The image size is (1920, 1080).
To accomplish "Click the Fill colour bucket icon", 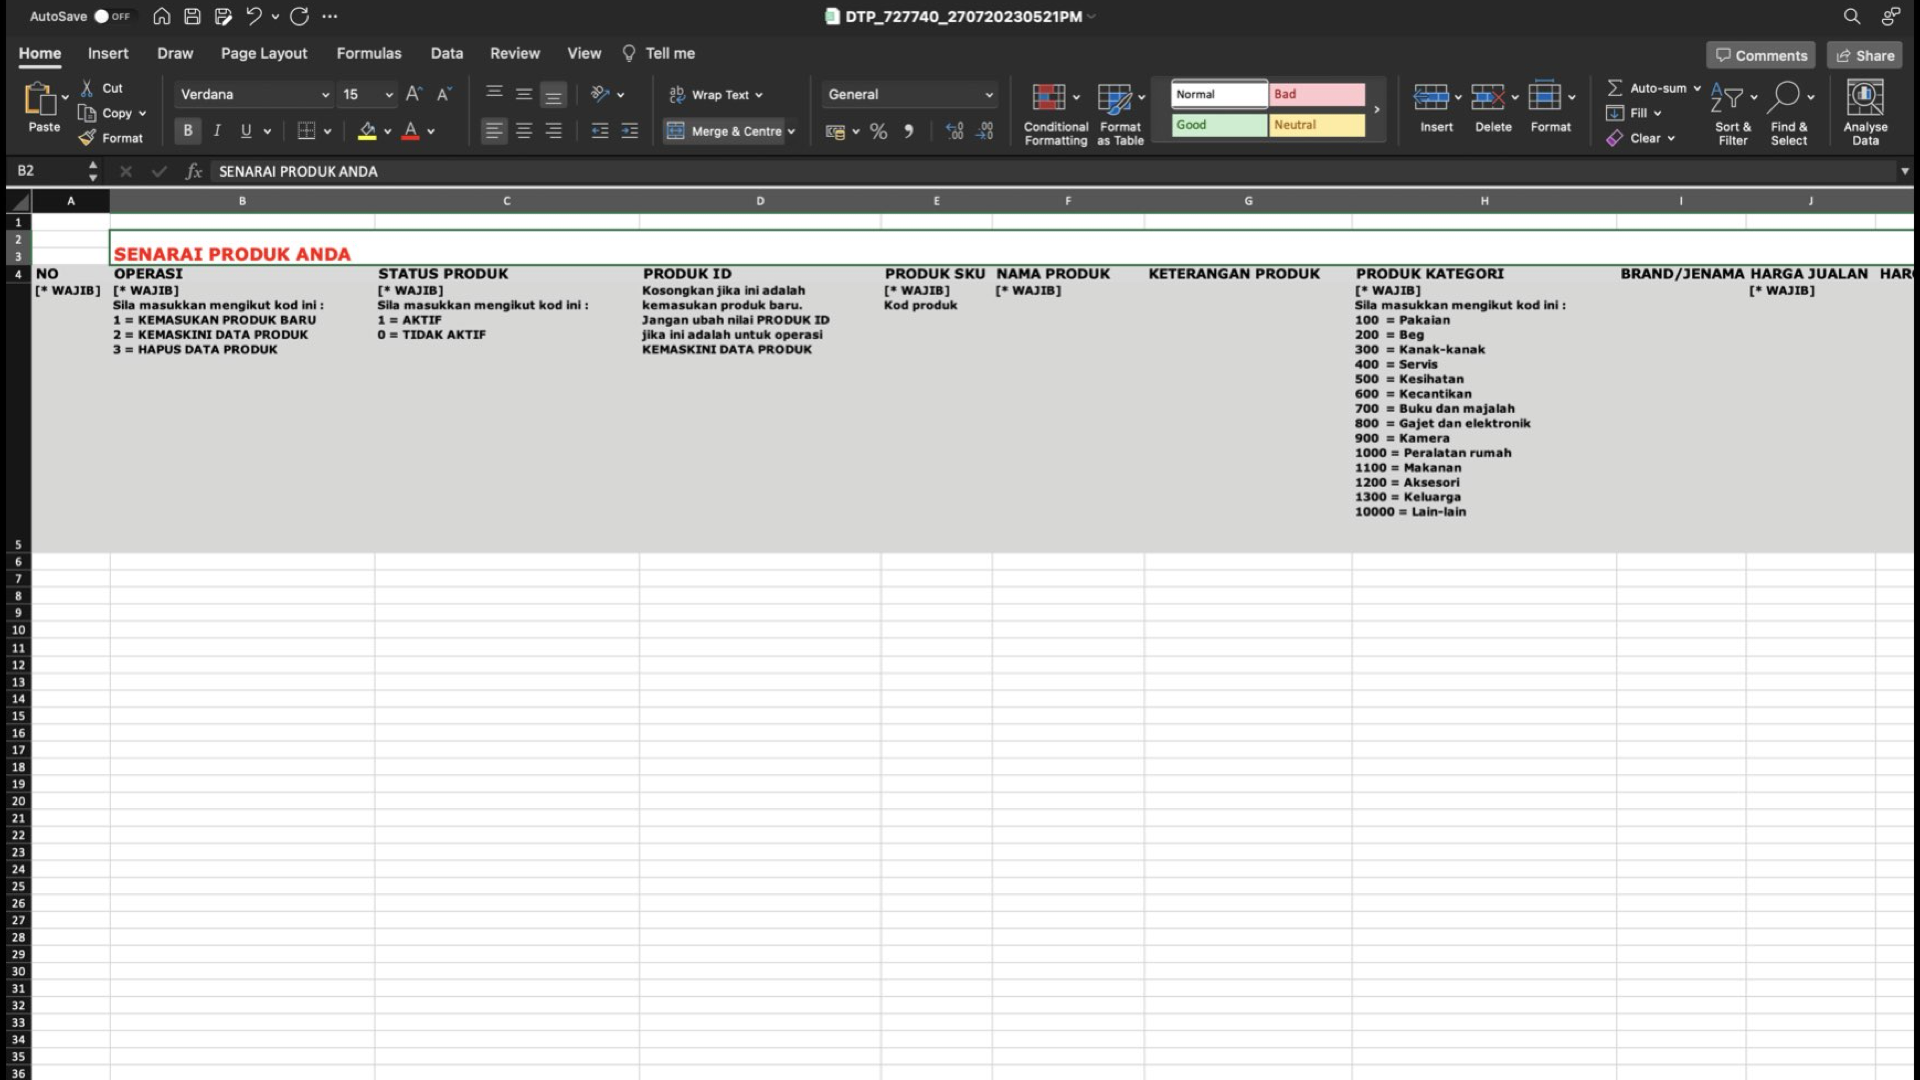I will pos(367,131).
